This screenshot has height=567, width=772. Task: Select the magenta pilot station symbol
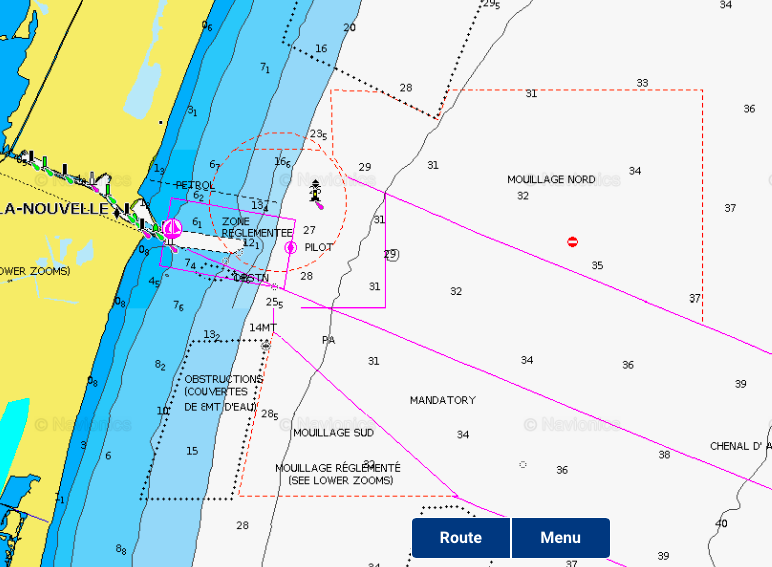coord(290,247)
